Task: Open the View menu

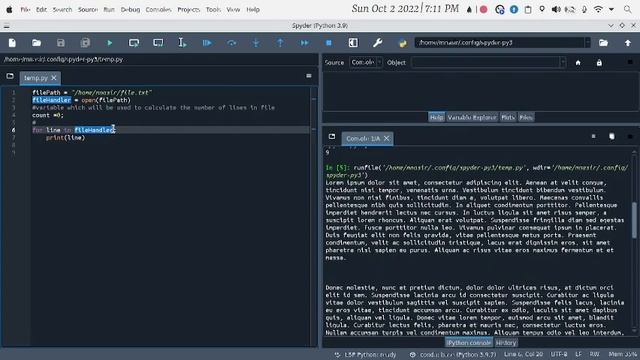Action: tap(233, 9)
